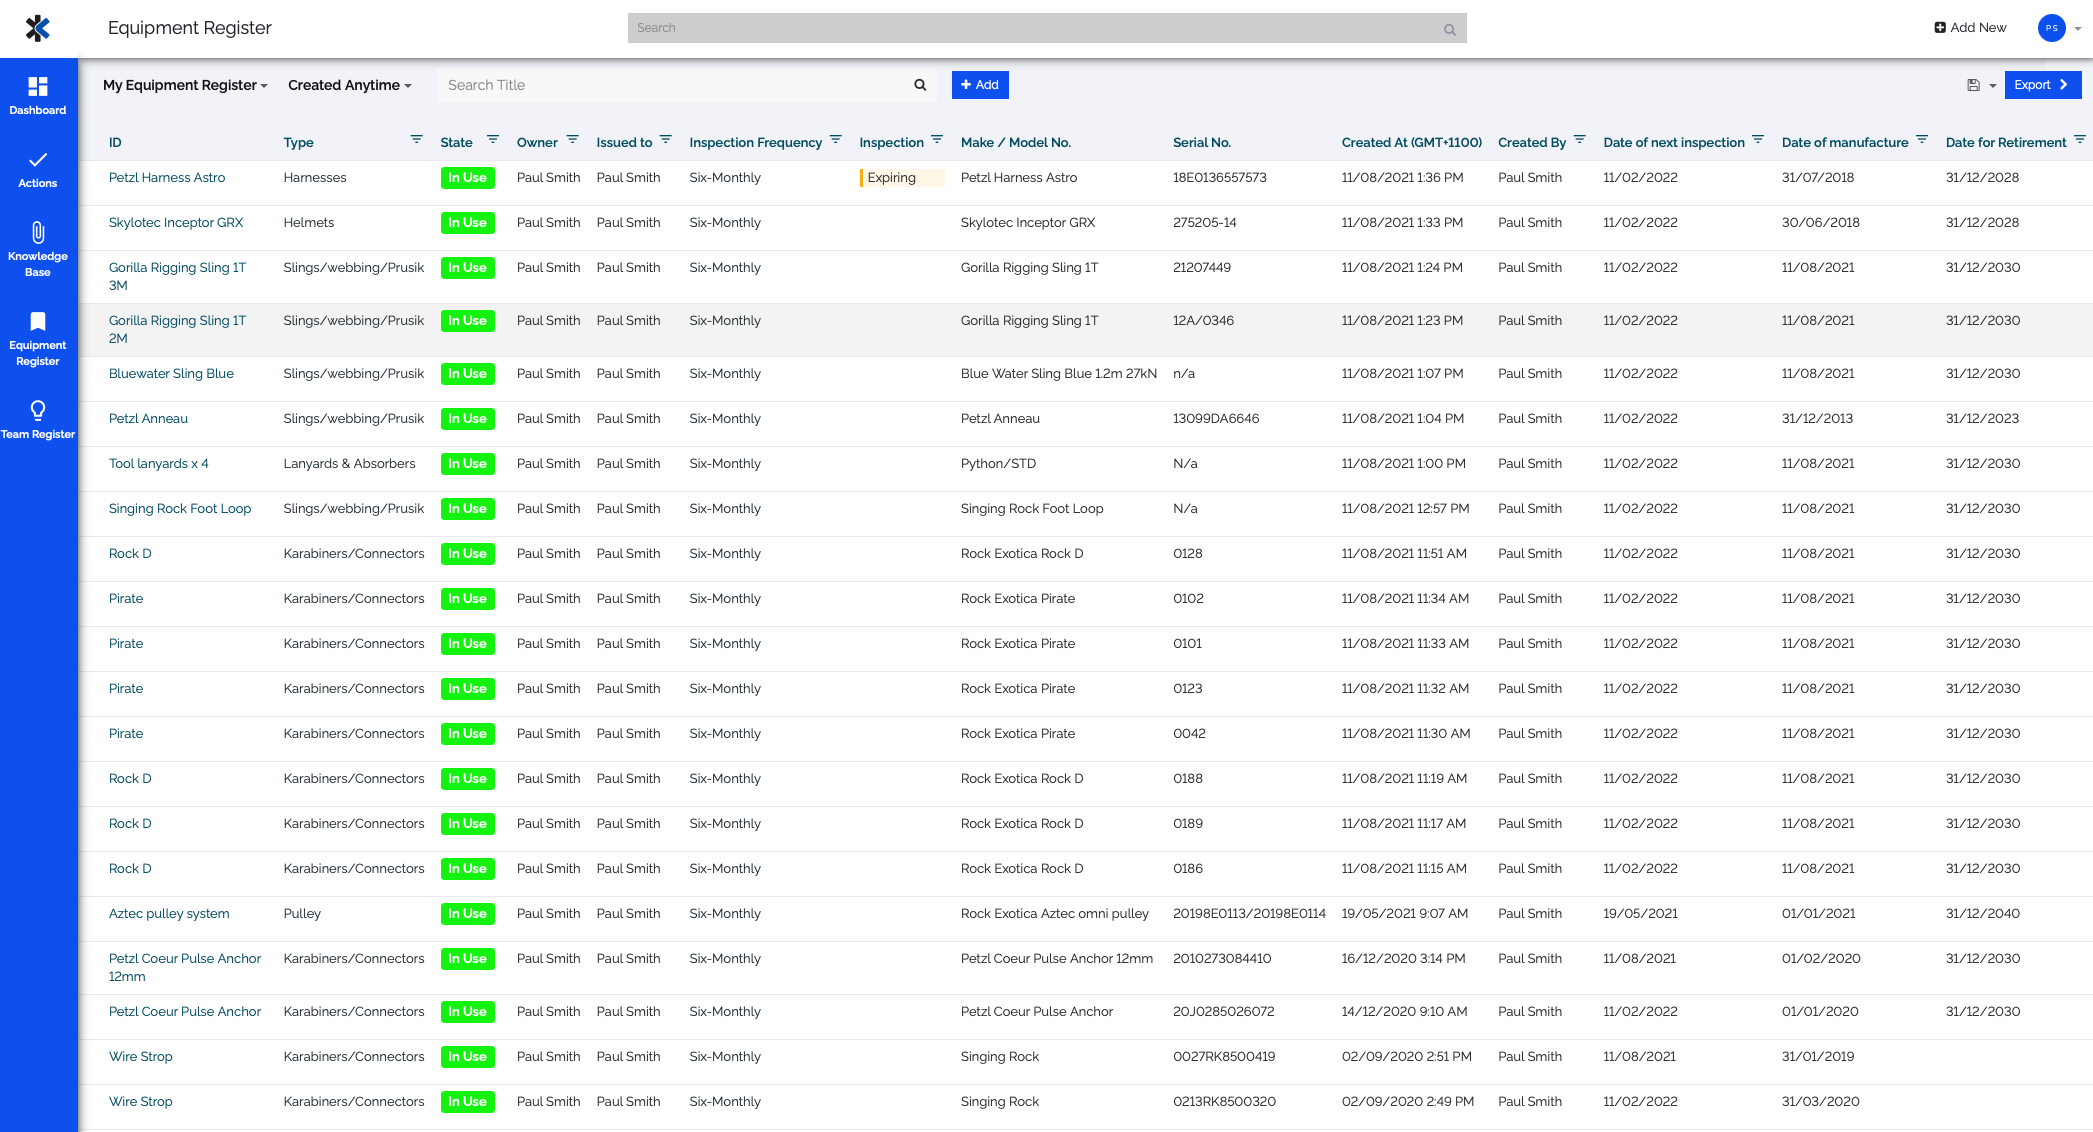The height and width of the screenshot is (1132, 2093).
Task: Click the State column filter icon
Action: pos(493,140)
